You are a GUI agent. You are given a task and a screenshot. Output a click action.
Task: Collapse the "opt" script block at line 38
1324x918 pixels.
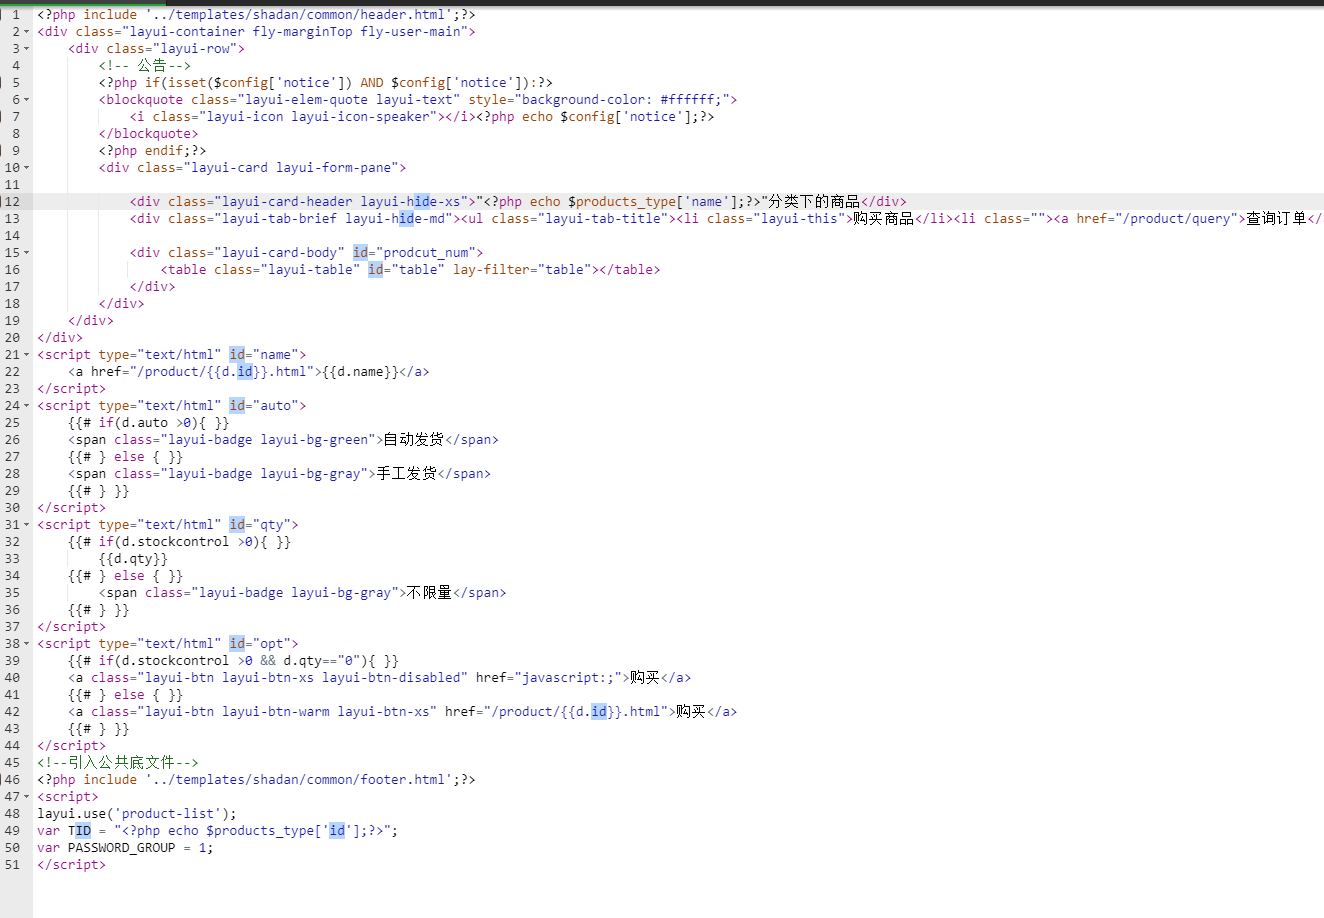coord(27,644)
